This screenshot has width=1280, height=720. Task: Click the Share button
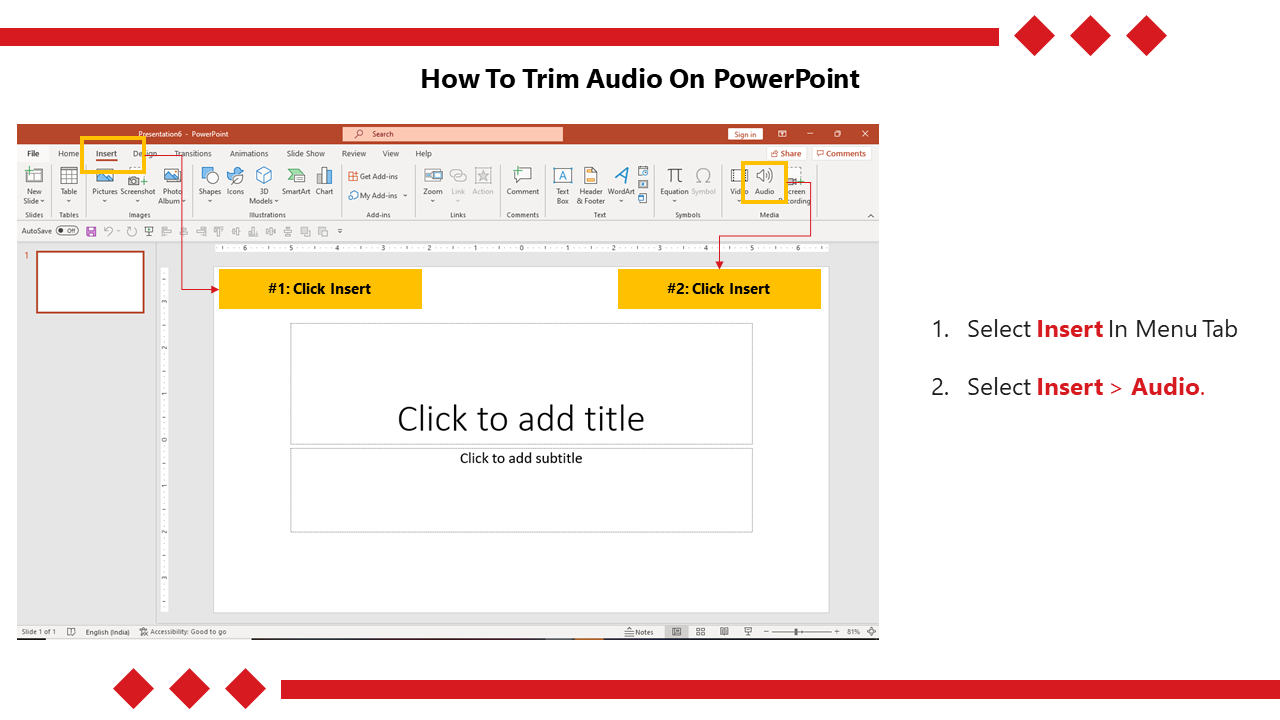786,154
